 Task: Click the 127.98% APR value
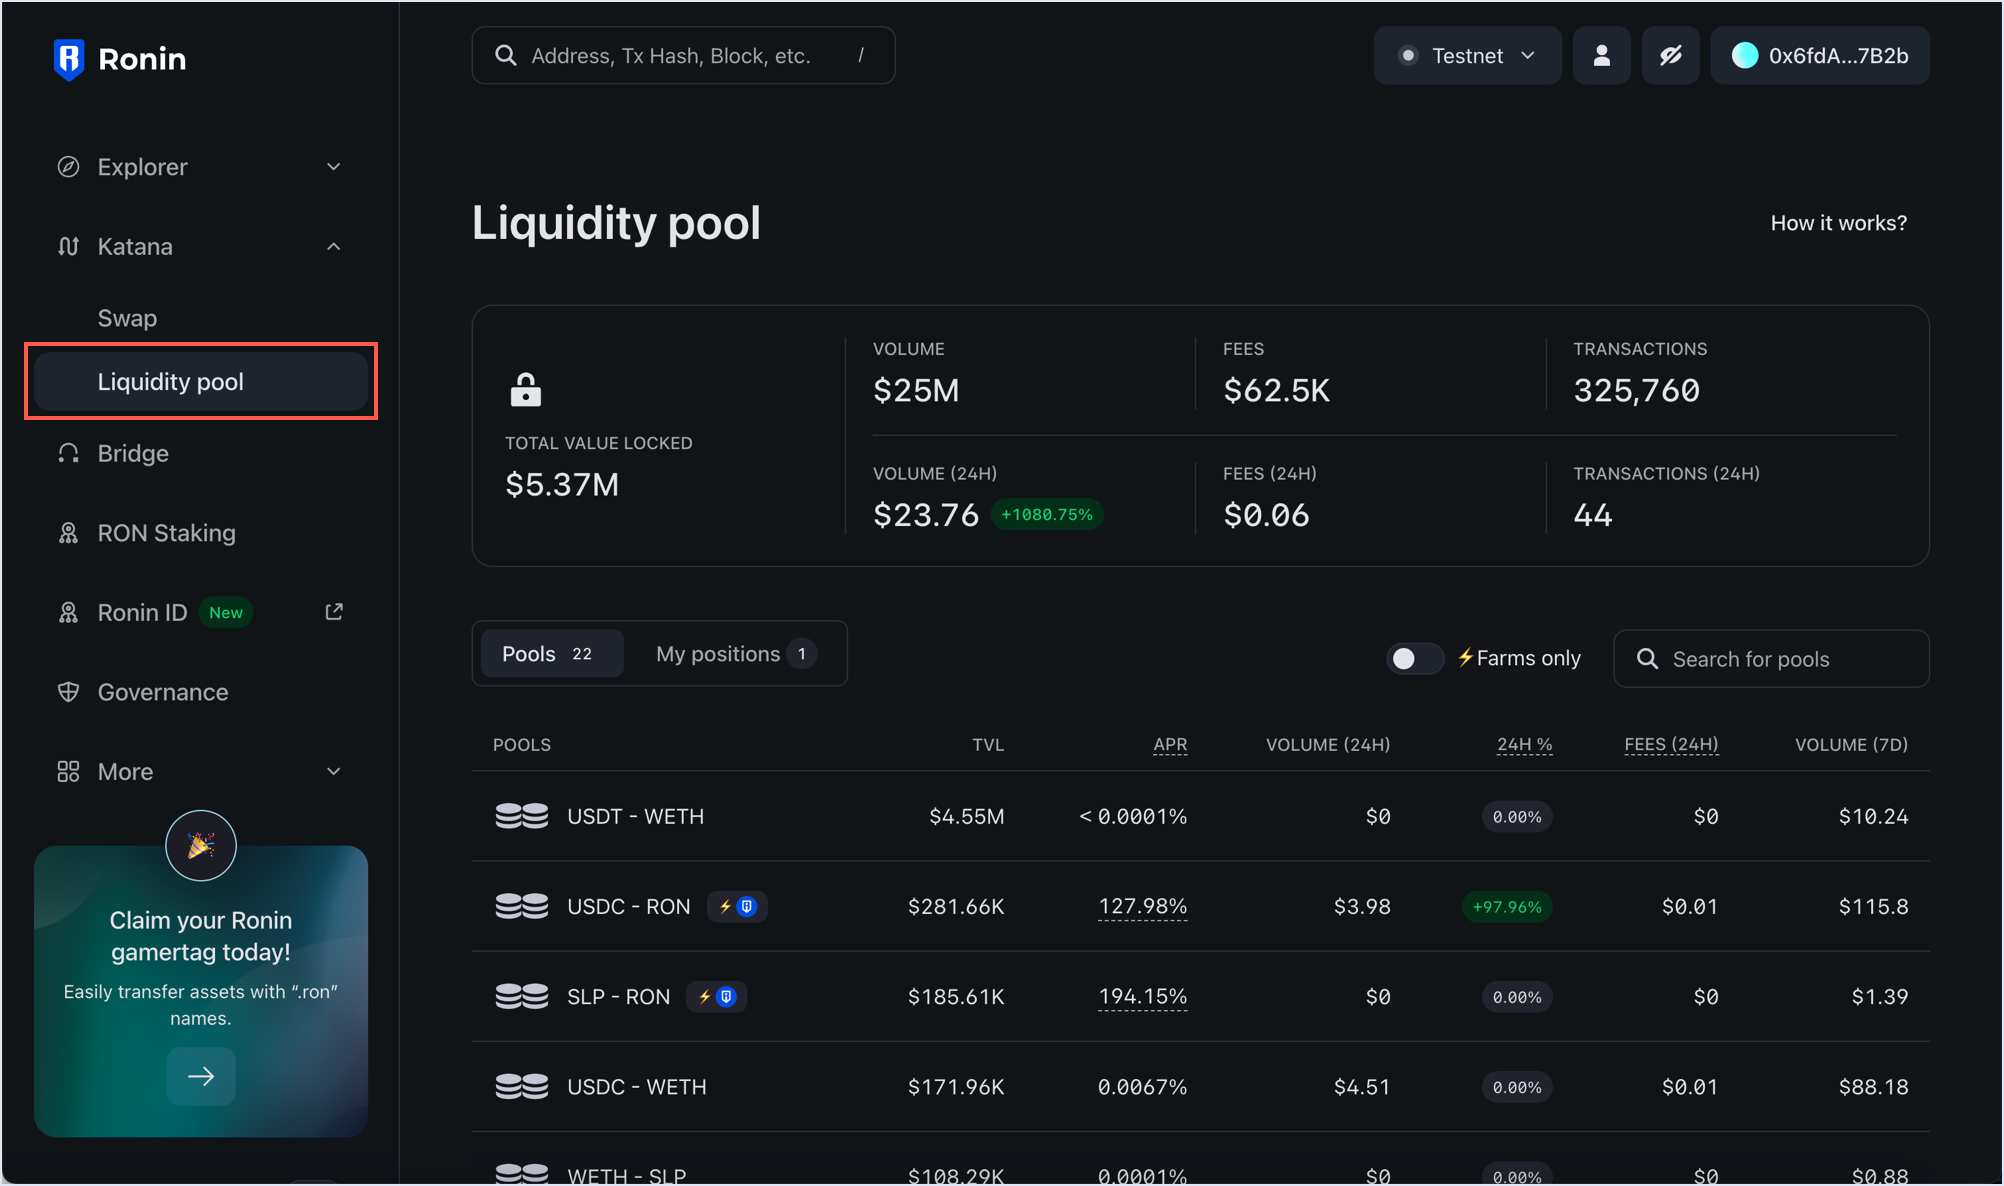[x=1142, y=906]
